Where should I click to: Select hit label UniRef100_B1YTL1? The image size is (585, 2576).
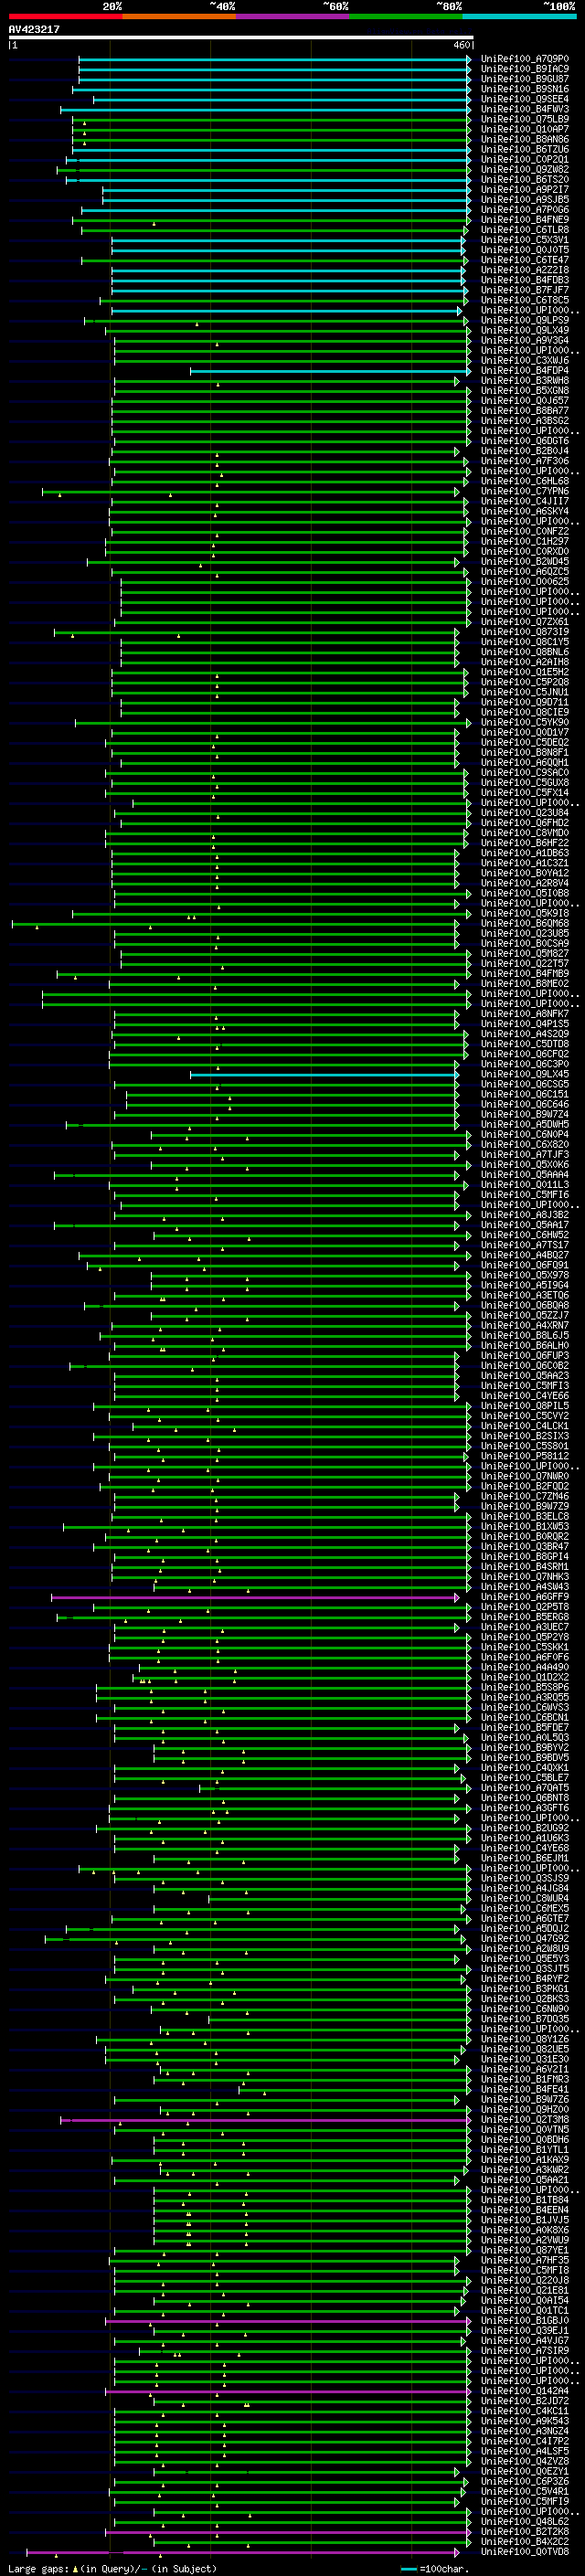click(x=524, y=2150)
